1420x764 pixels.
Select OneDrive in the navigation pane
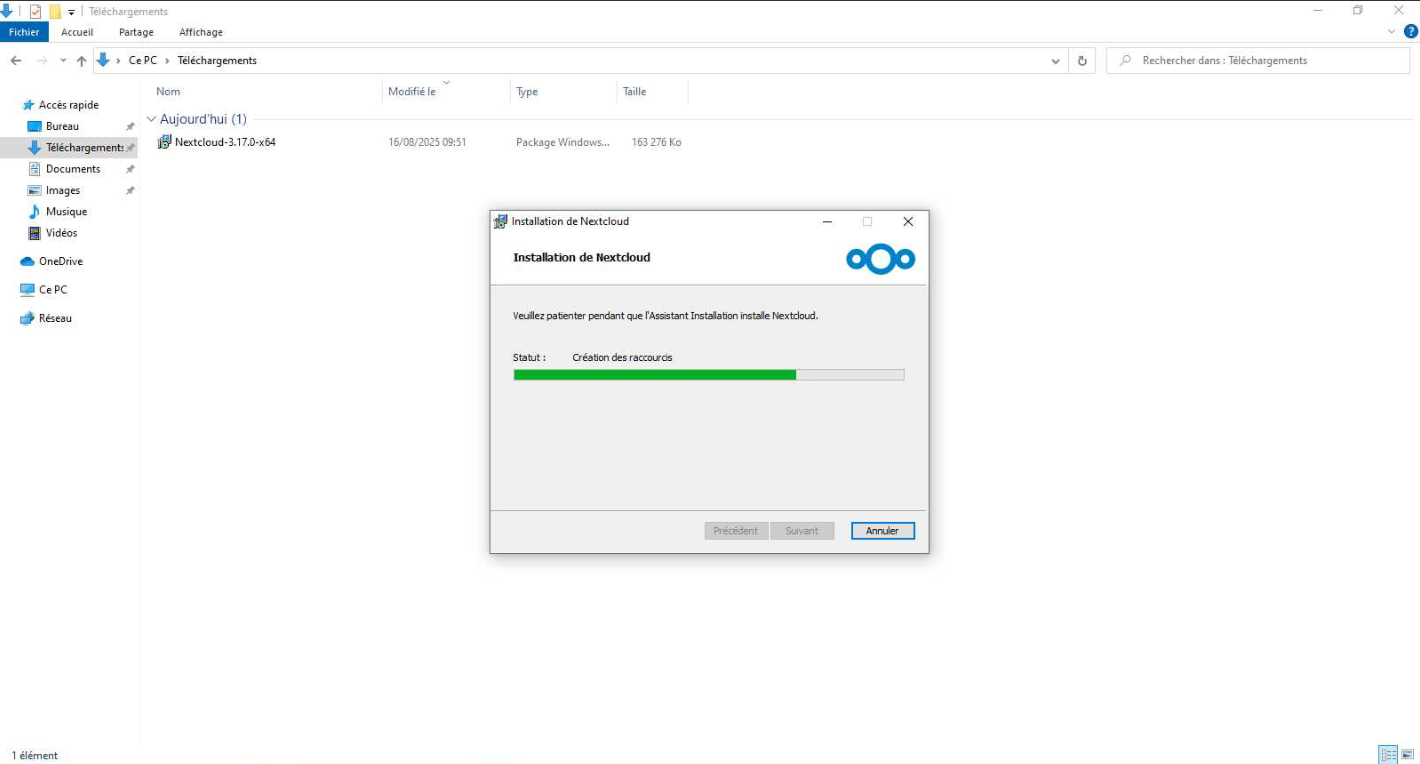point(60,261)
